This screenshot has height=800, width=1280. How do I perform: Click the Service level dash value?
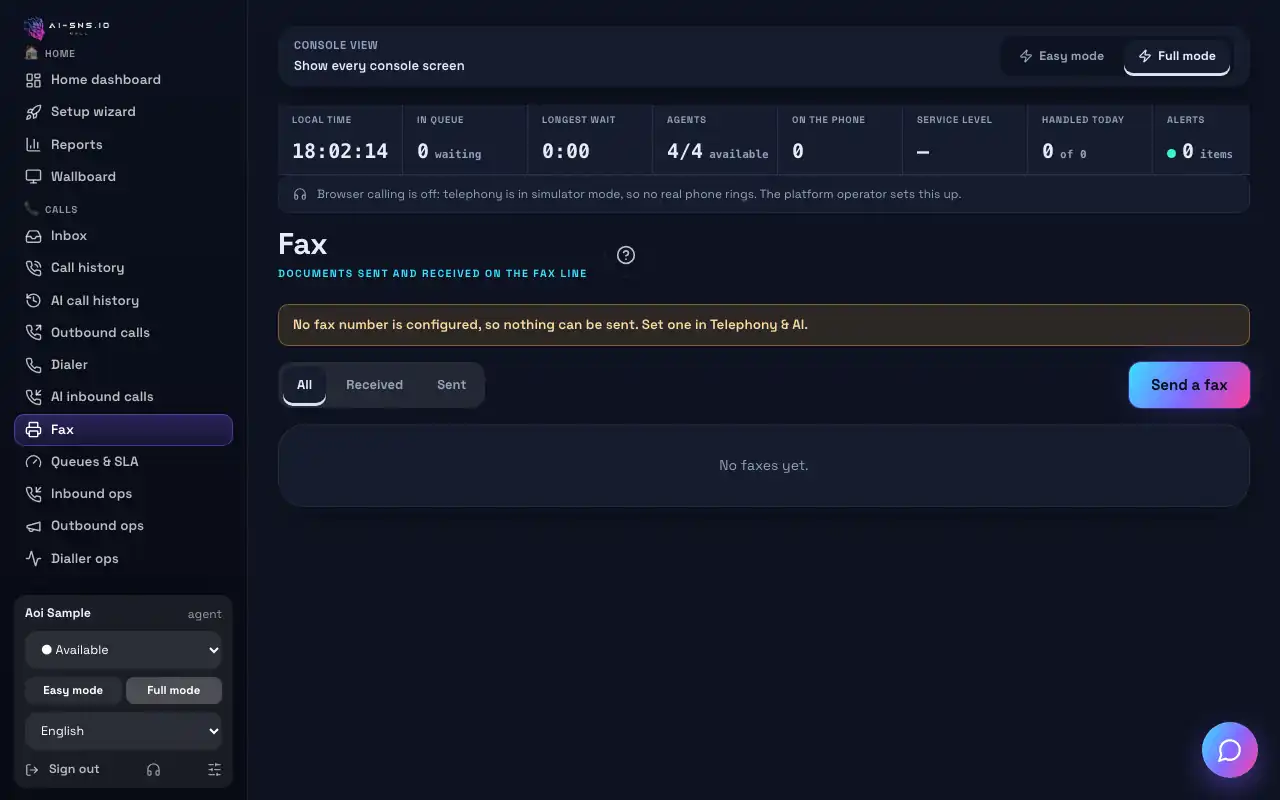click(x=923, y=152)
